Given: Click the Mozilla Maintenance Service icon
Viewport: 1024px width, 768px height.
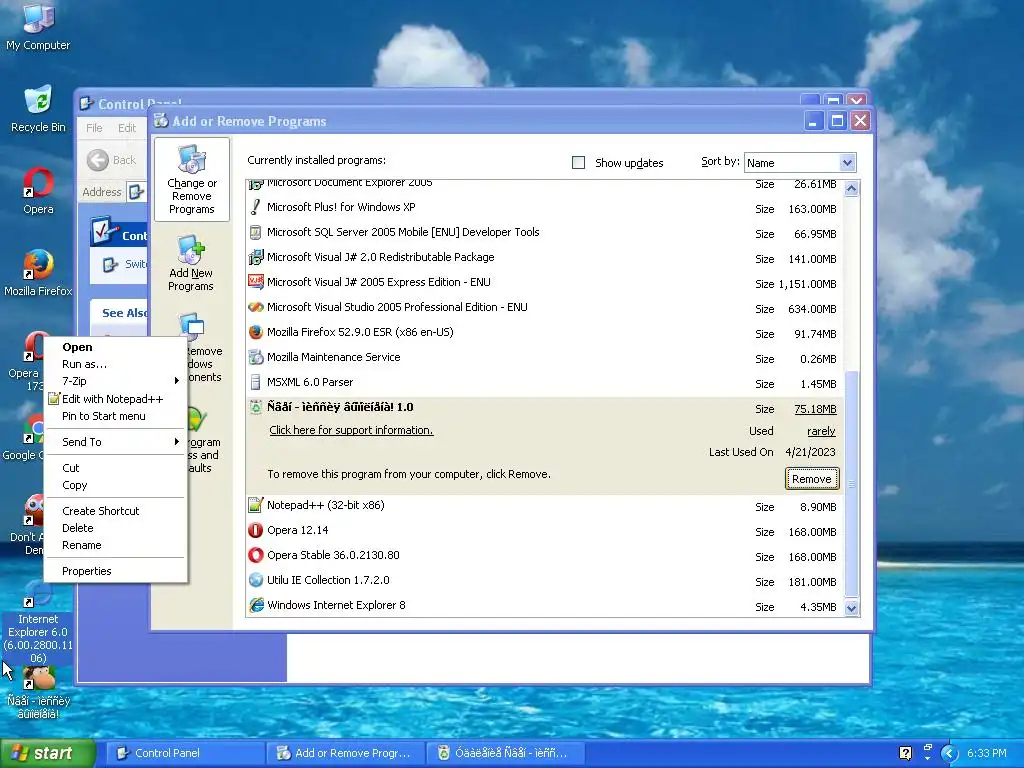Looking at the screenshot, I should pos(255,357).
